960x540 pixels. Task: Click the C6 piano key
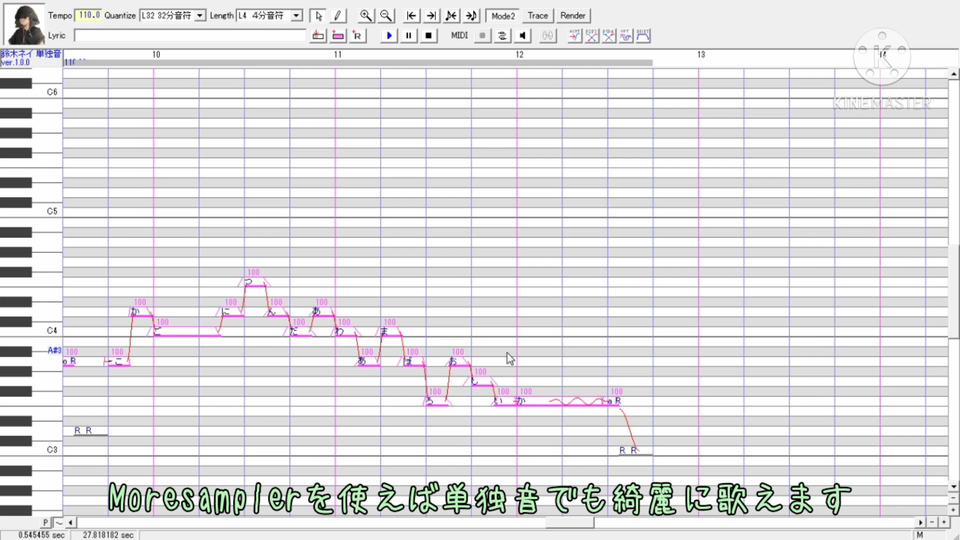coord(31,92)
